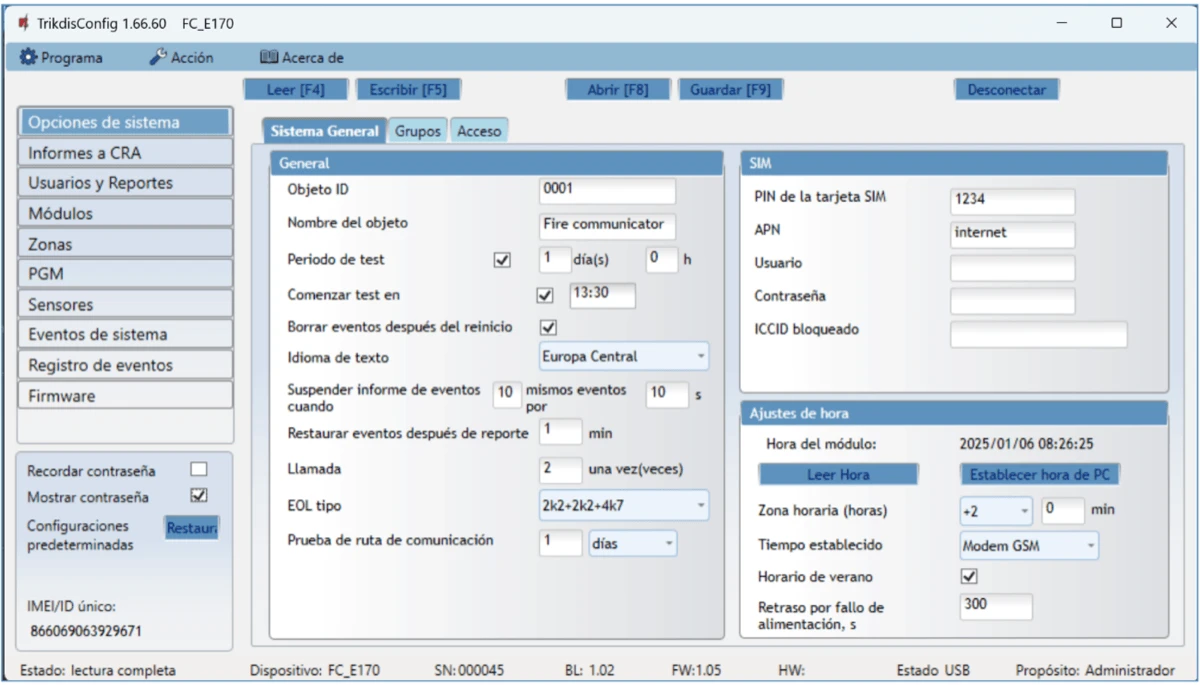
Task: Click the Acerca de book icon
Action: point(268,58)
